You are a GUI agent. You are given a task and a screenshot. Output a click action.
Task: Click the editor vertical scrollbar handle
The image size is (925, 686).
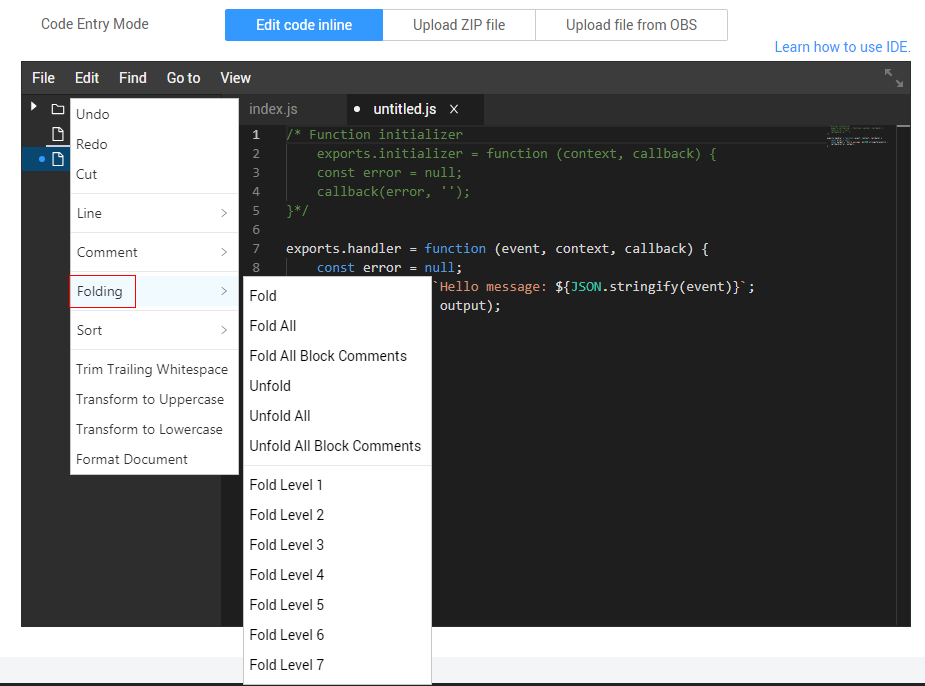tap(903, 126)
